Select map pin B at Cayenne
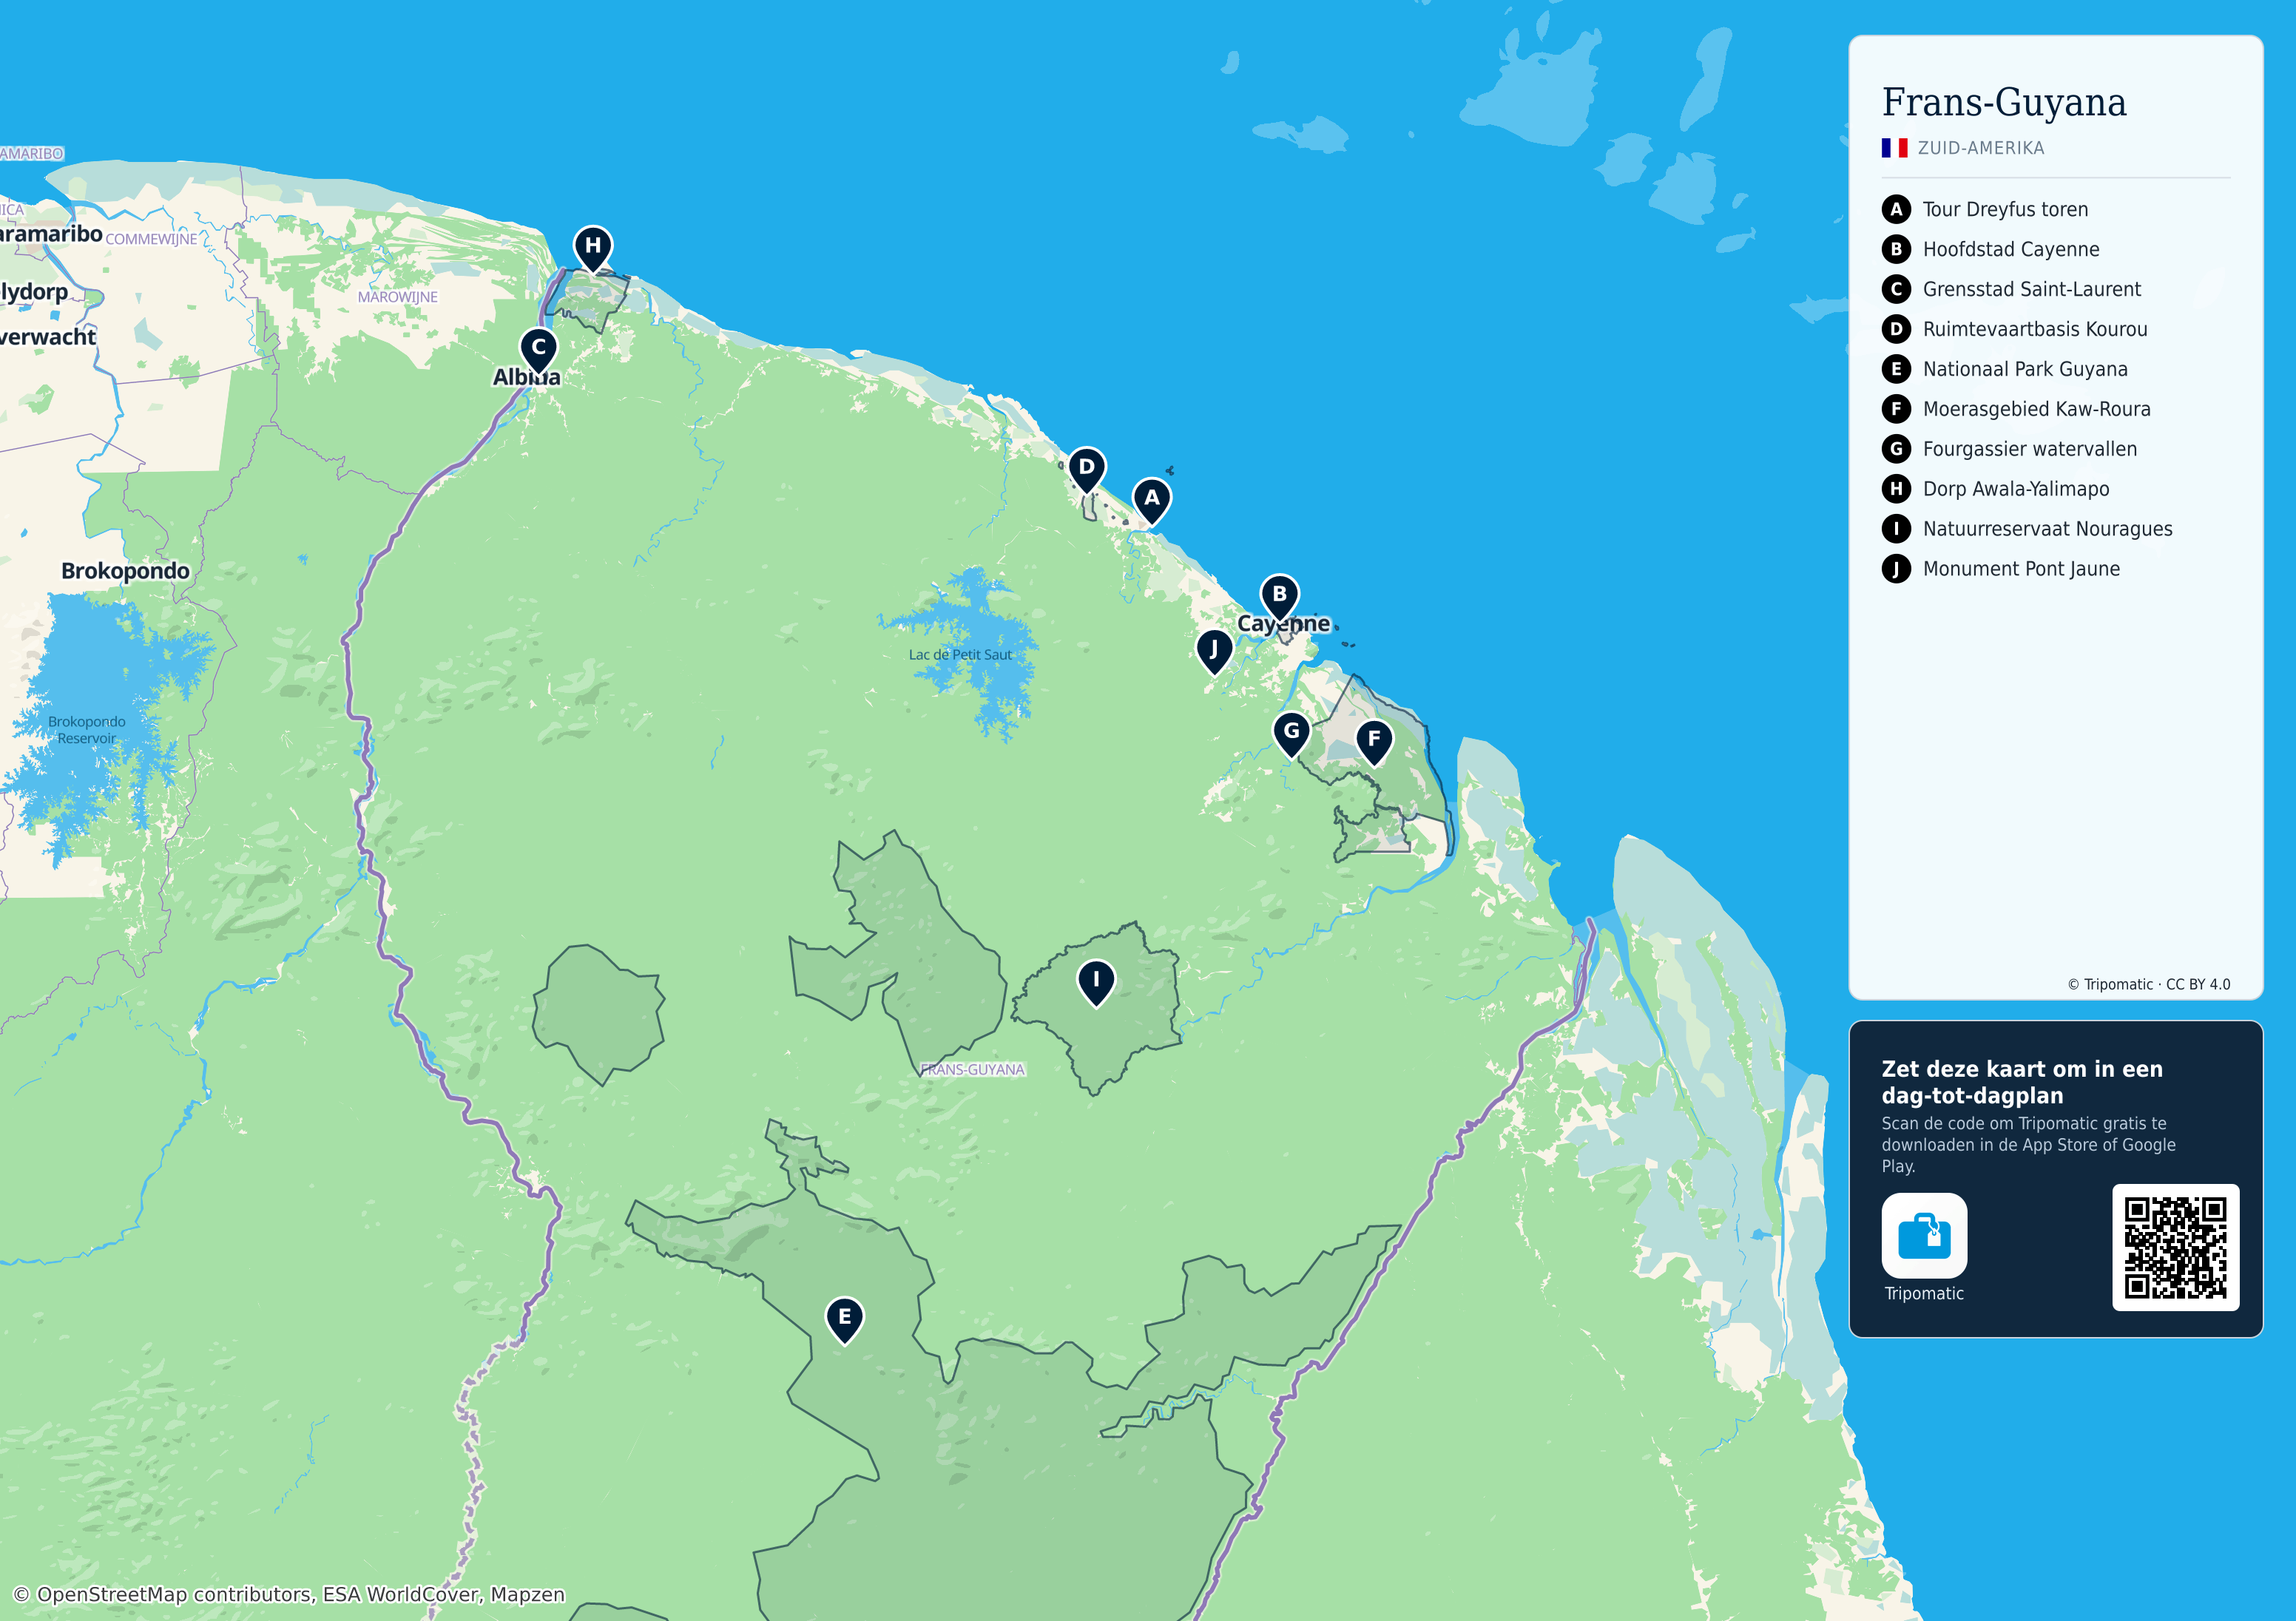This screenshot has height=1621, width=2296. pyautogui.click(x=1279, y=597)
